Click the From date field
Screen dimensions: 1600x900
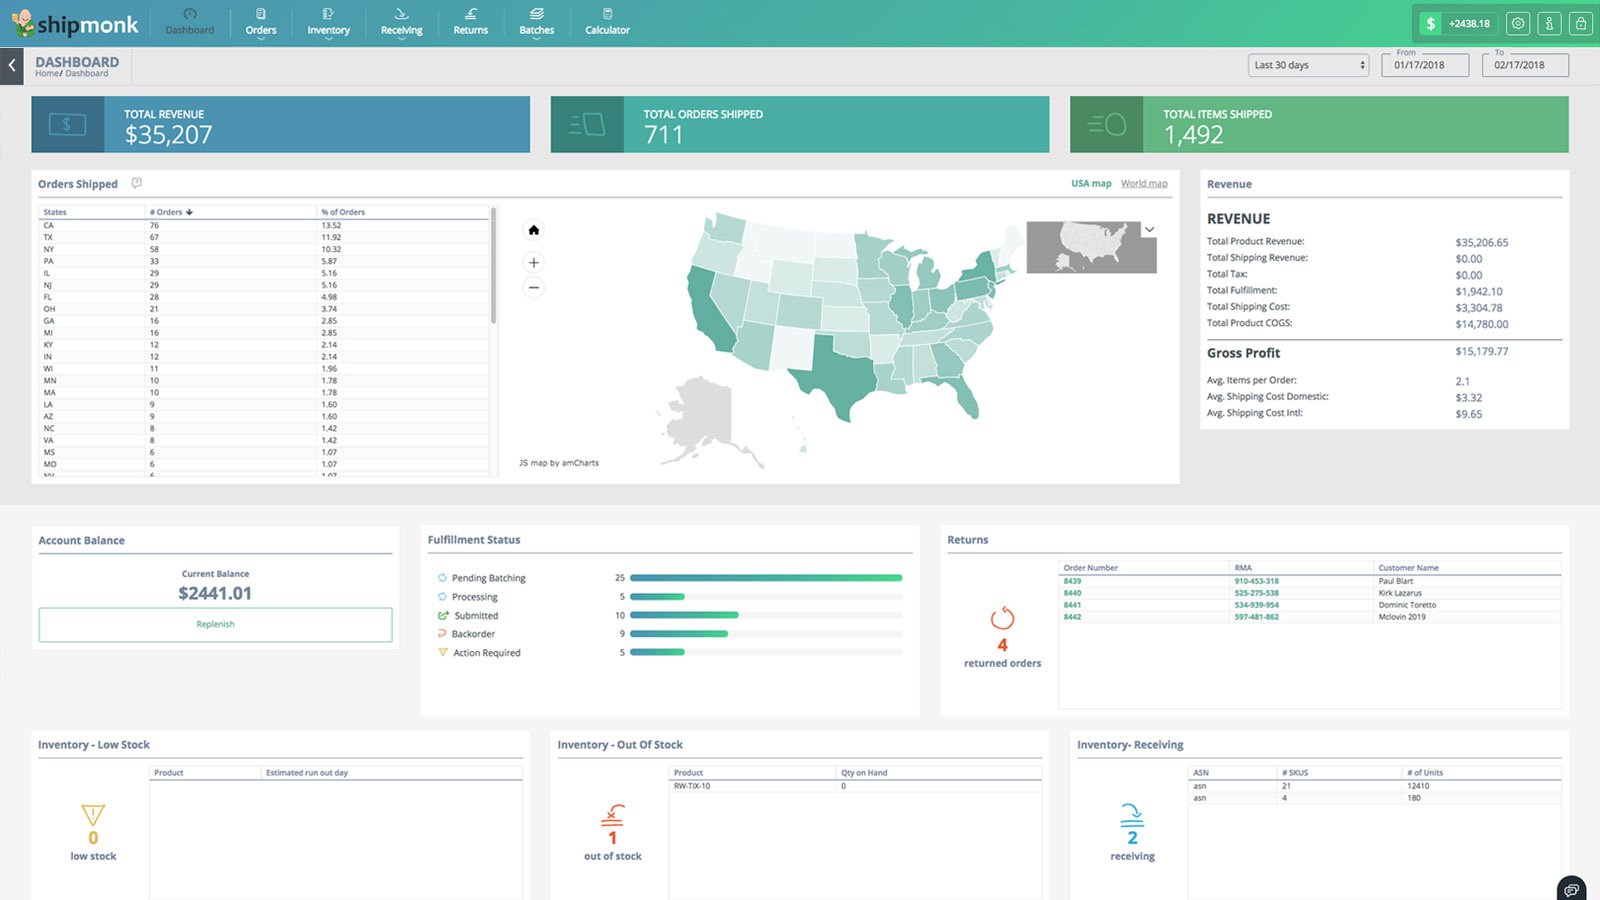click(x=1419, y=65)
